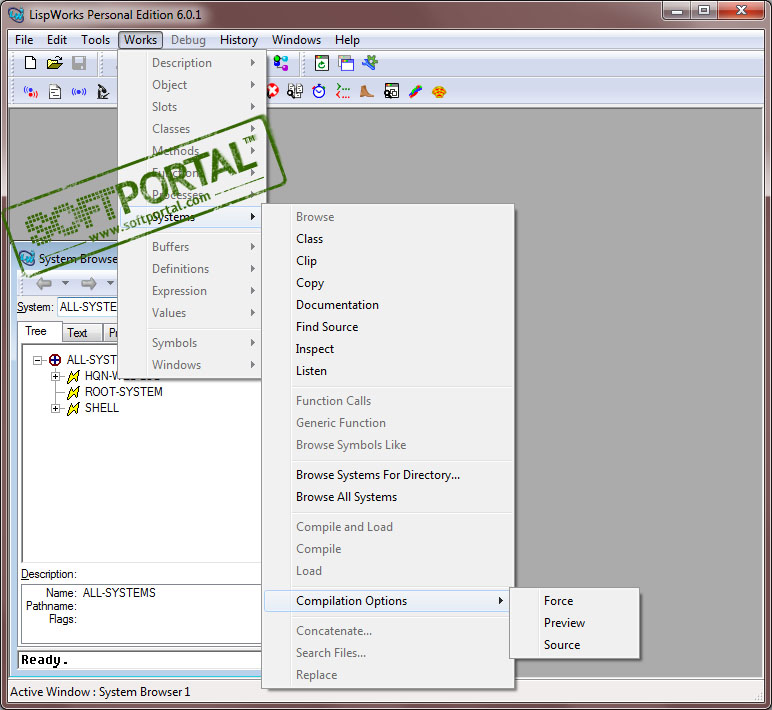The width and height of the screenshot is (772, 710).
Task: Choose Browse All Systems
Action: [388, 497]
